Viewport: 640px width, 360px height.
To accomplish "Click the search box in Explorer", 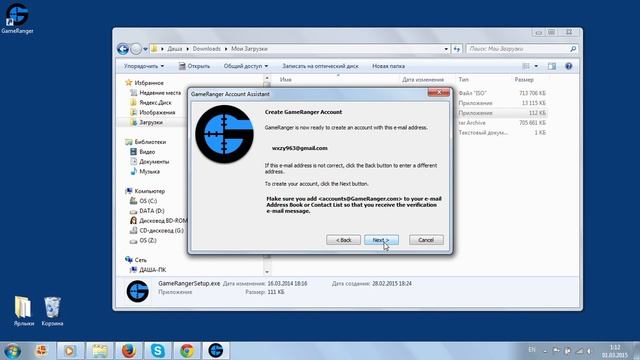I will [x=522, y=49].
